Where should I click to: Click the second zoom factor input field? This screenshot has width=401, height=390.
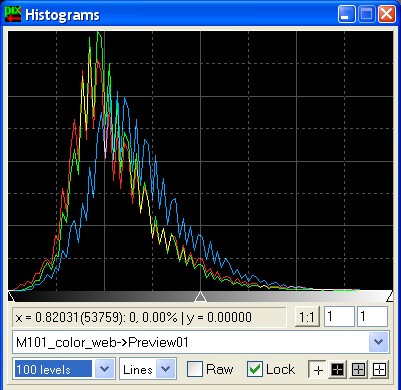[372, 317]
